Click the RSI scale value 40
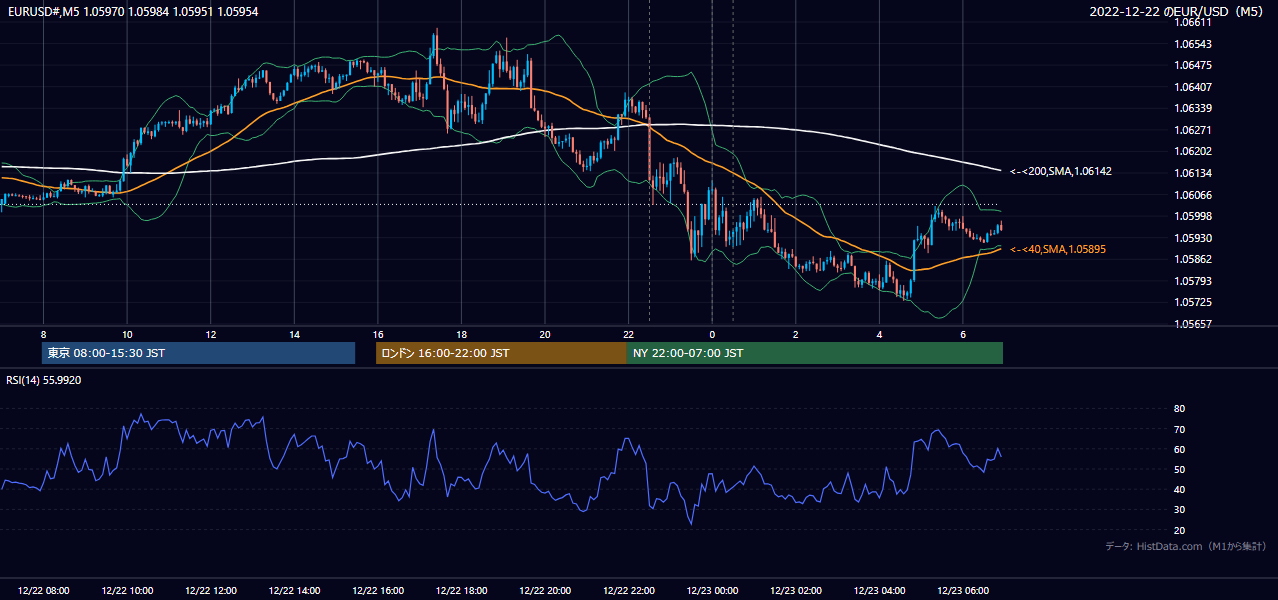 point(1179,489)
